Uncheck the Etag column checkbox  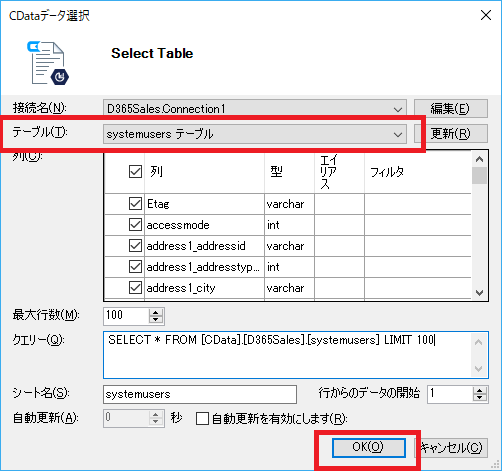(135, 204)
